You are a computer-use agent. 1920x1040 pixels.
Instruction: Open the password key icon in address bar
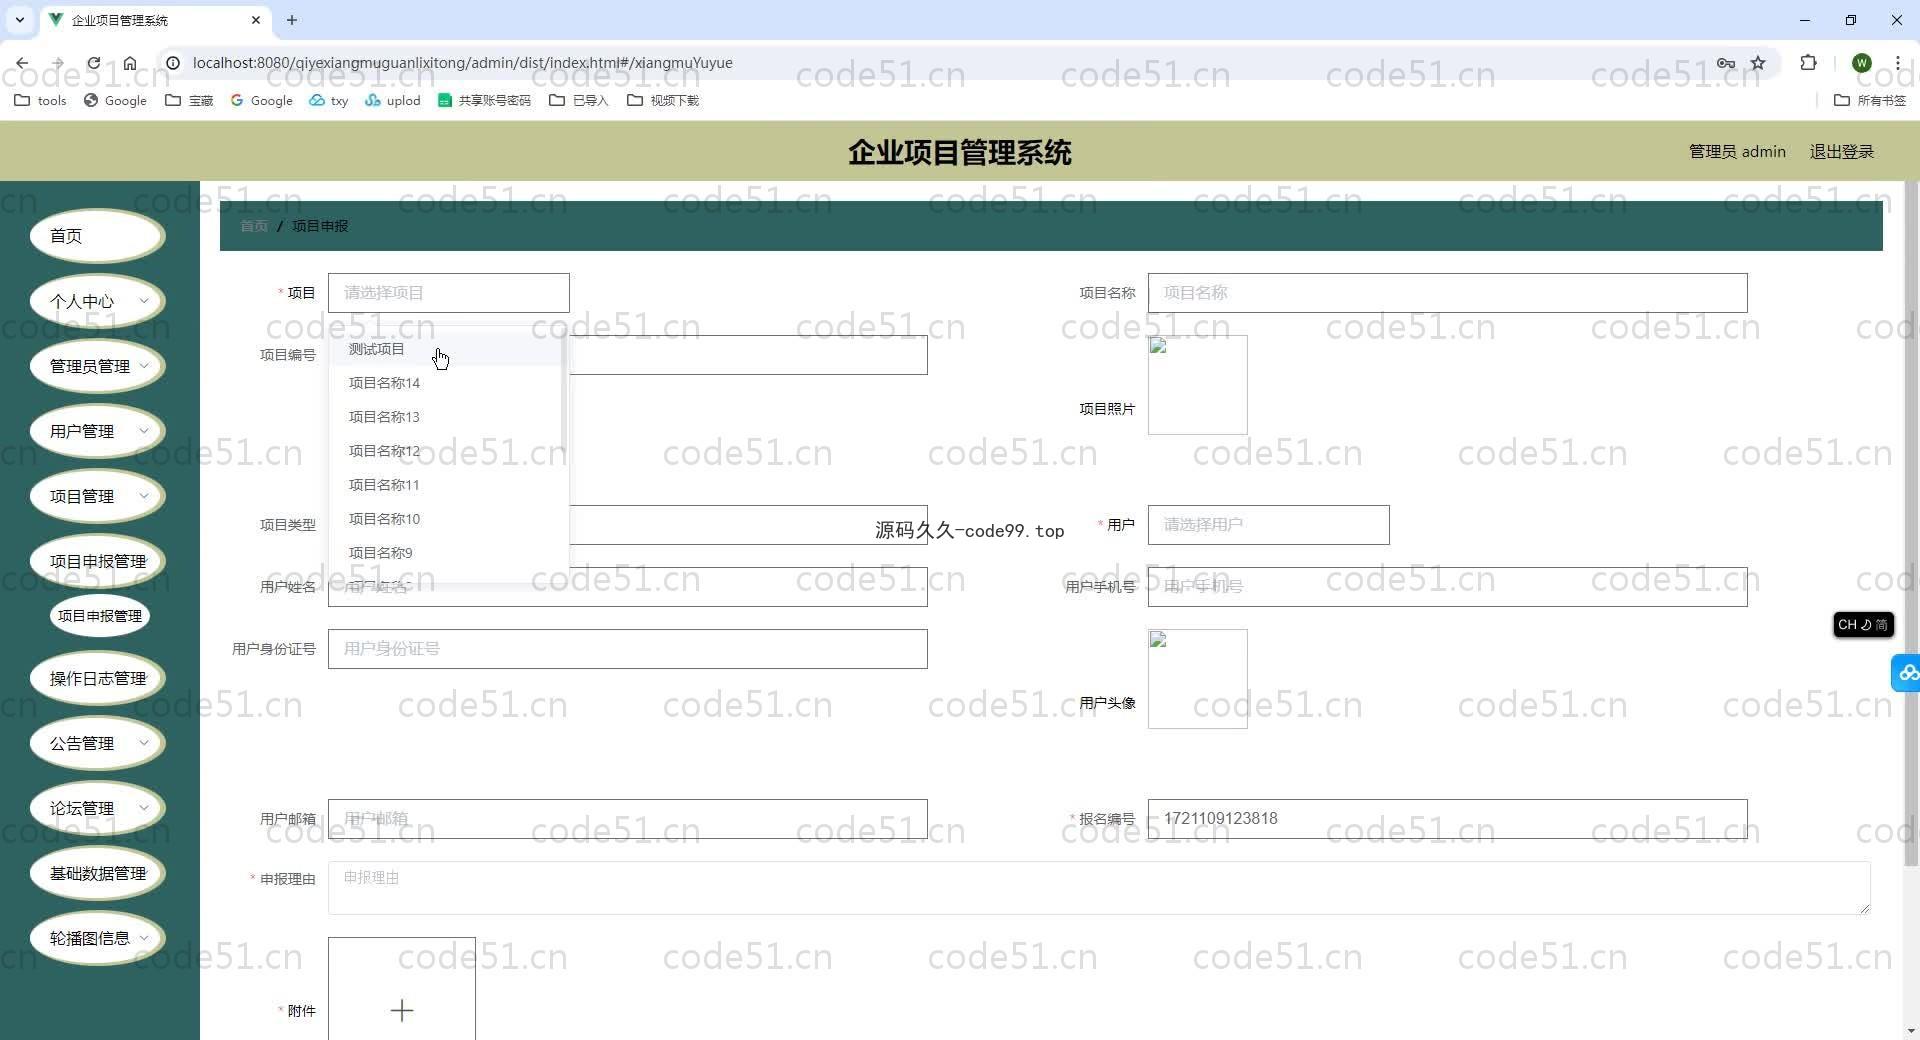click(1726, 63)
